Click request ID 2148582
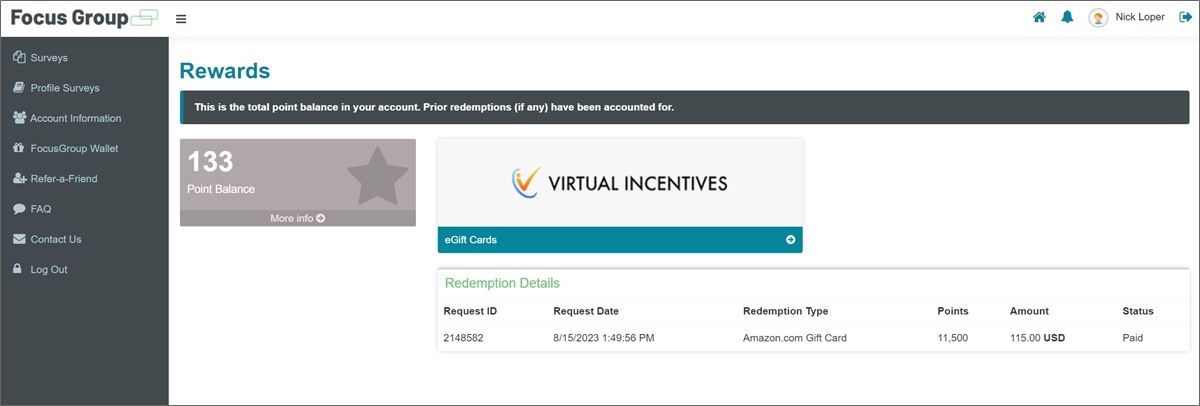 pos(463,338)
